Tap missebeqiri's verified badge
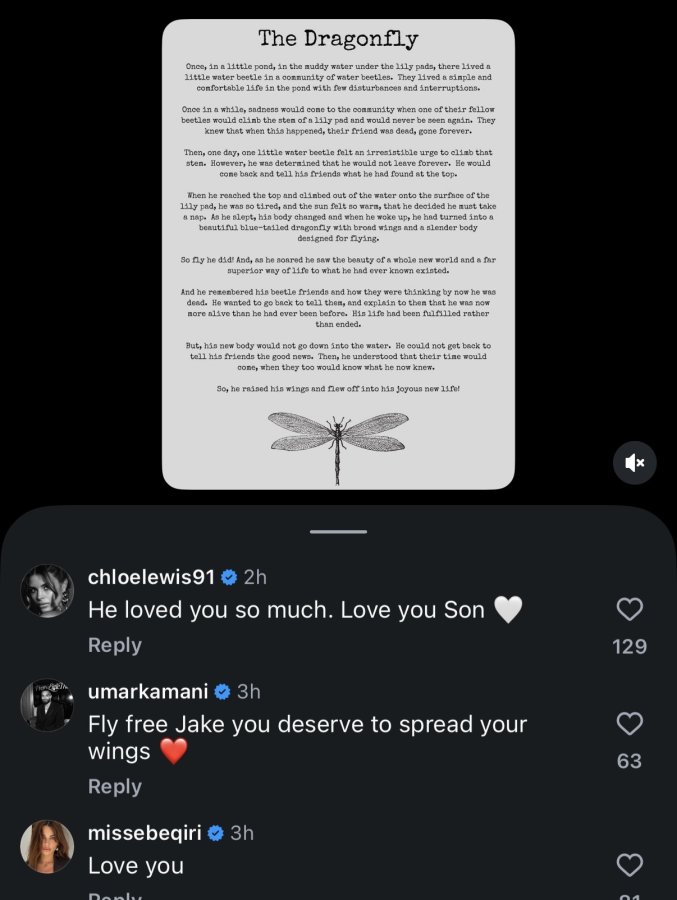 click(x=215, y=833)
